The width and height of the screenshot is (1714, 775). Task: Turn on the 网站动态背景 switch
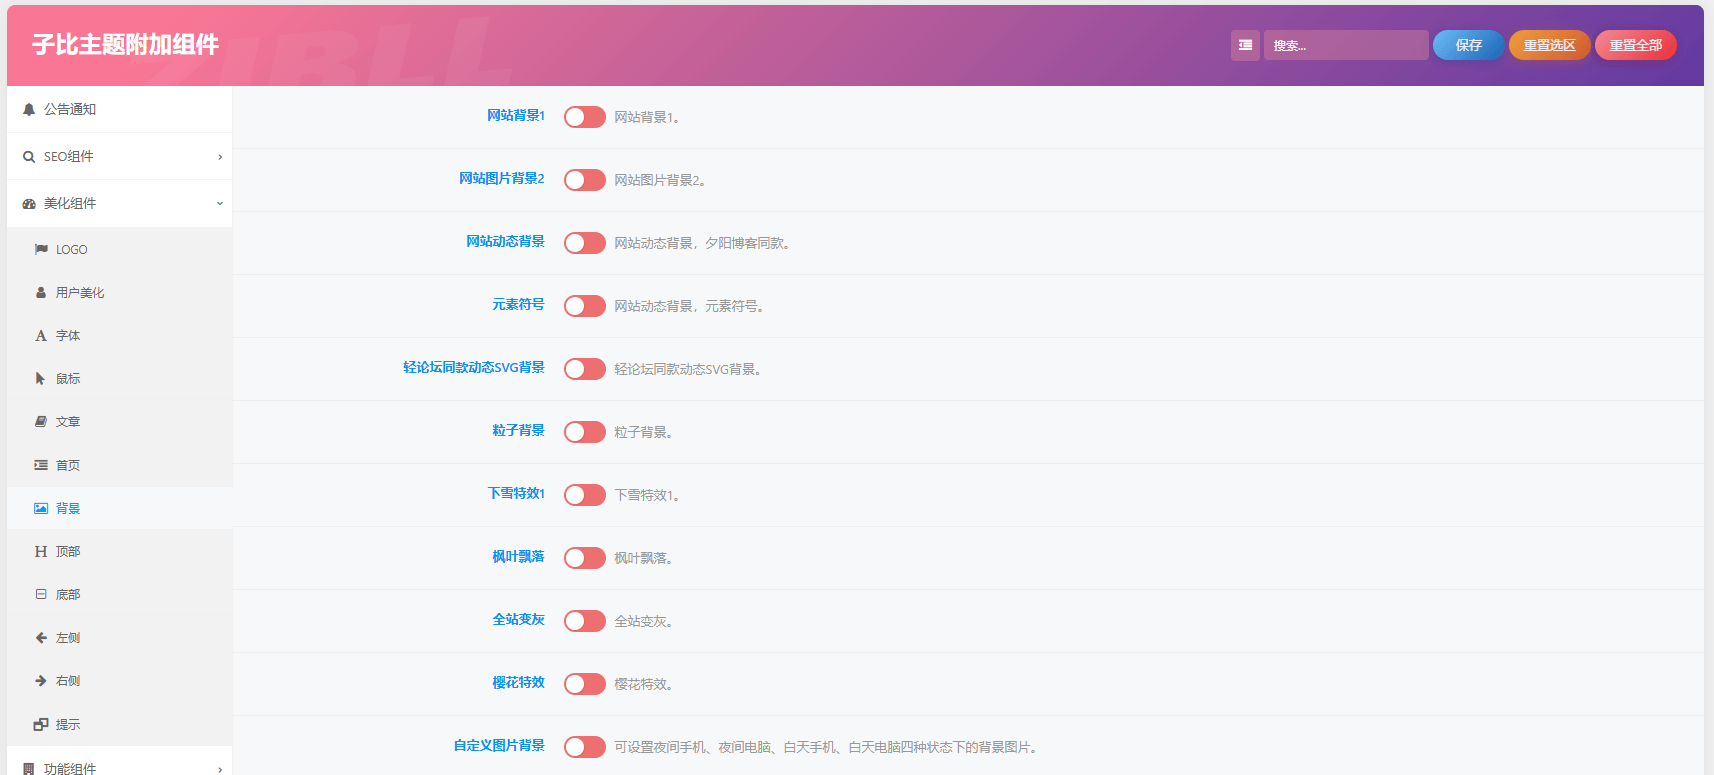coord(585,243)
